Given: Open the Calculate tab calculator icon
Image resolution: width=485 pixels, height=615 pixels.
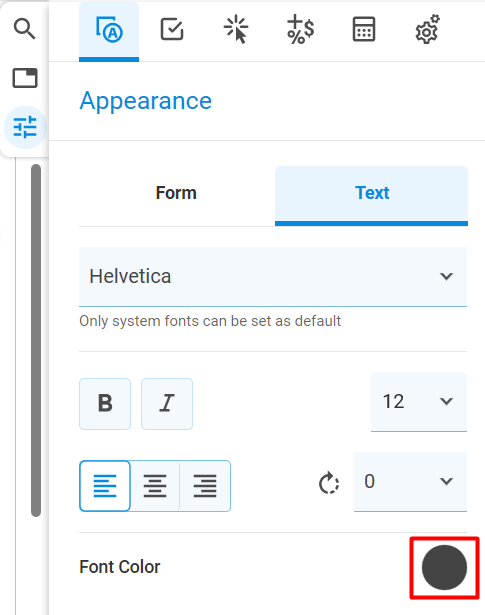Looking at the screenshot, I should click(x=364, y=29).
